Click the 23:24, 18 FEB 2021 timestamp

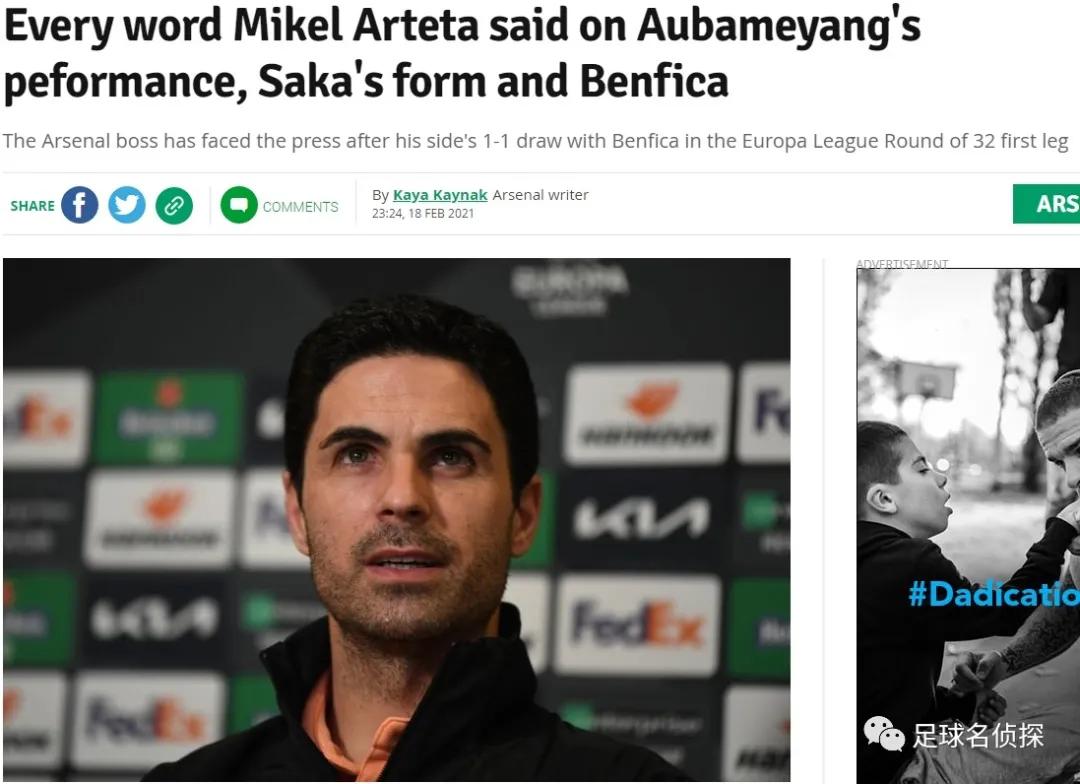click(423, 214)
